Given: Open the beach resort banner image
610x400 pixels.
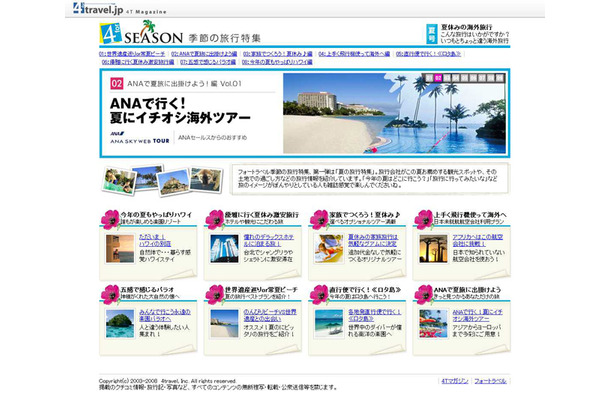Looking at the screenshot, I should point(394,113).
